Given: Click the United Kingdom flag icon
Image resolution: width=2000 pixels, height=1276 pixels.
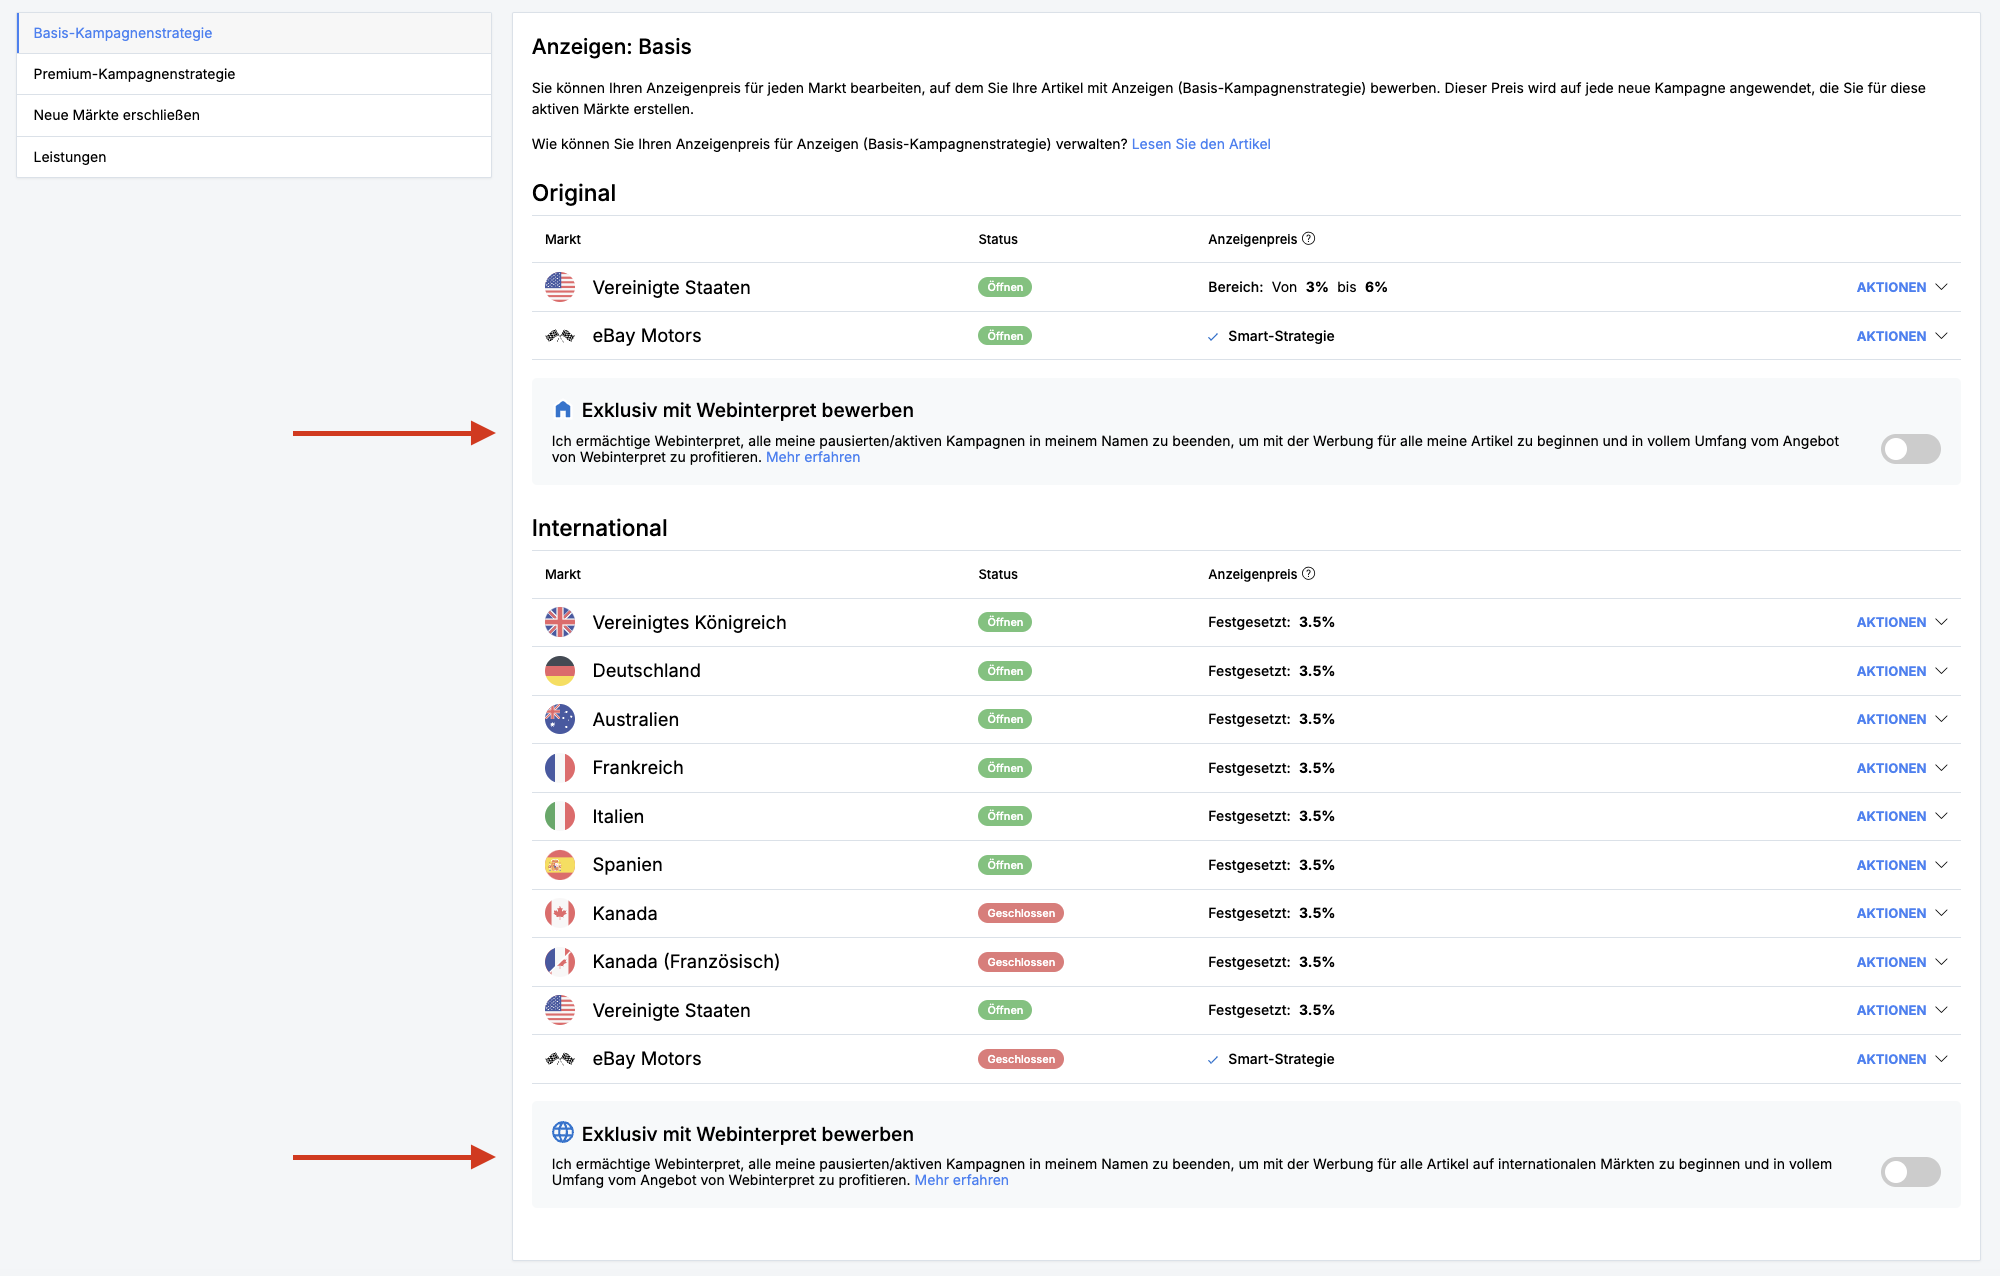Looking at the screenshot, I should tap(560, 622).
